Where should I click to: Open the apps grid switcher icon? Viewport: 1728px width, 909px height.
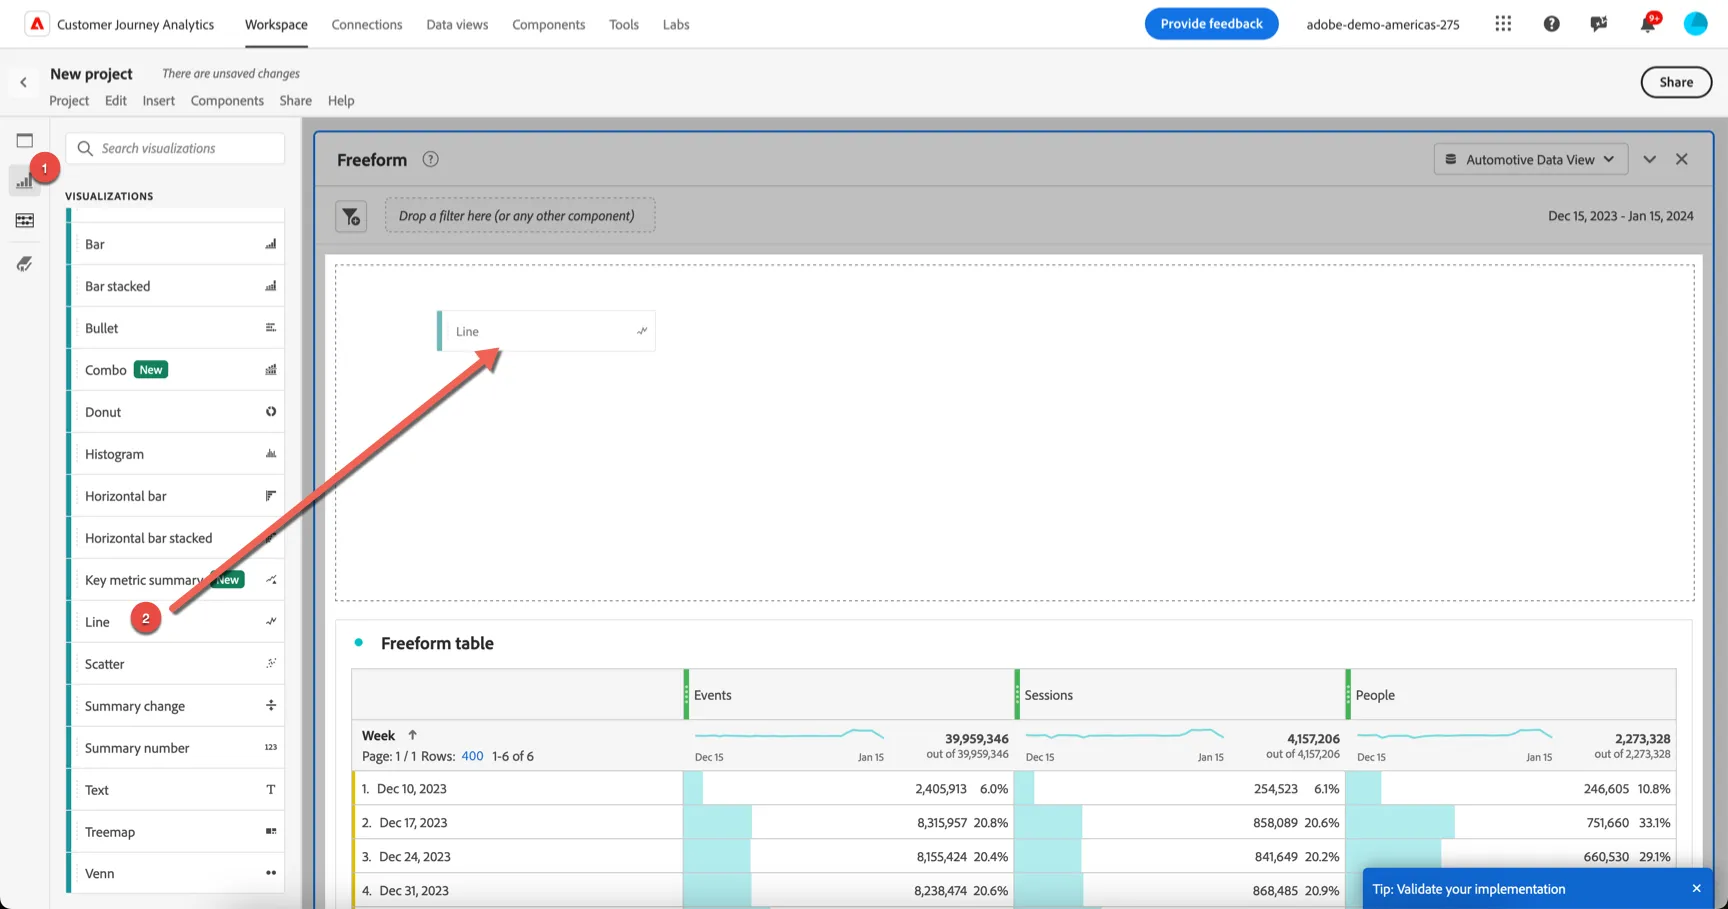point(1503,24)
